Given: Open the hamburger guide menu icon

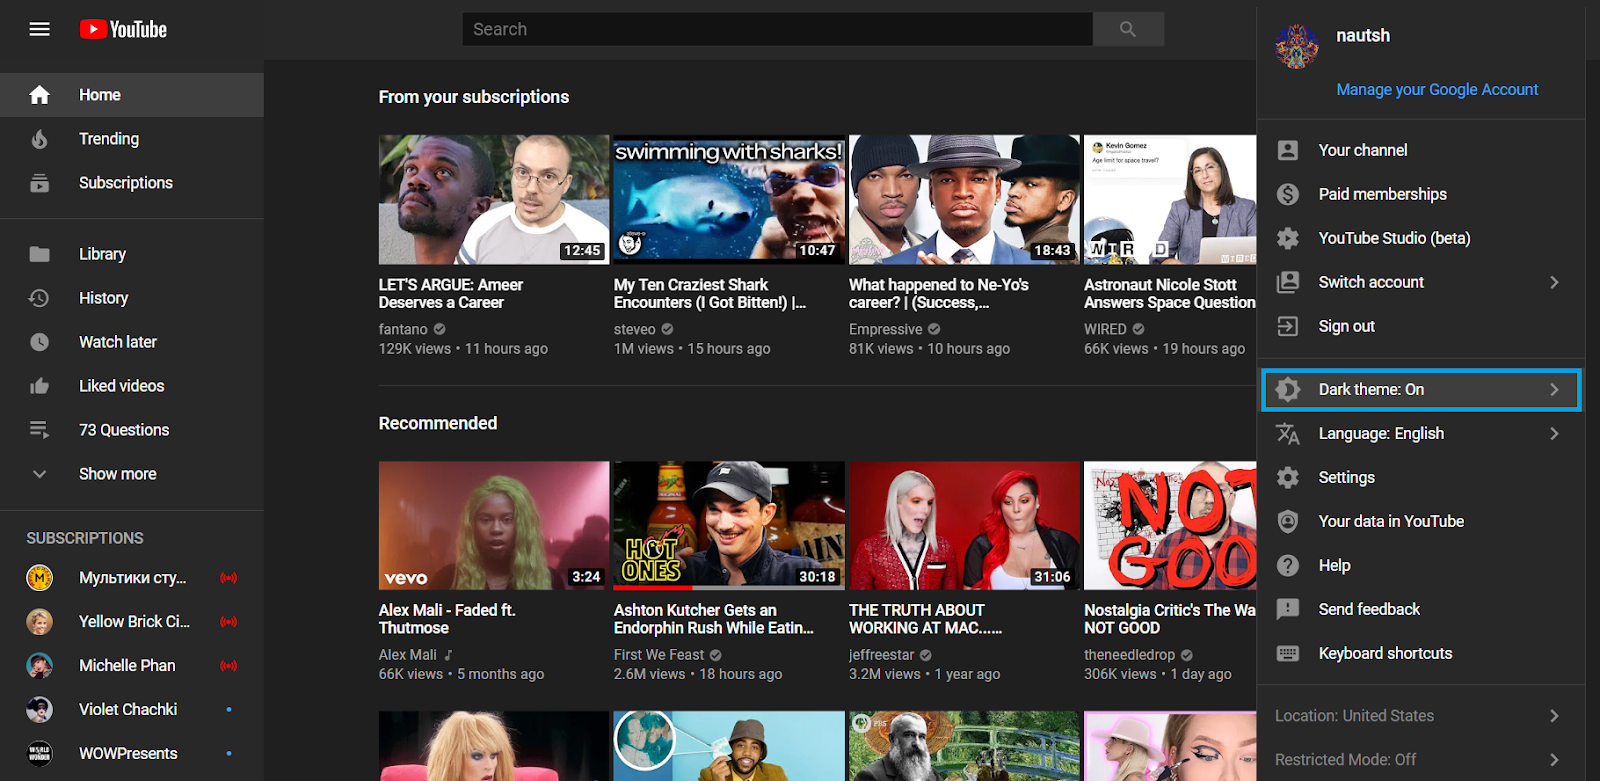Looking at the screenshot, I should click(39, 29).
